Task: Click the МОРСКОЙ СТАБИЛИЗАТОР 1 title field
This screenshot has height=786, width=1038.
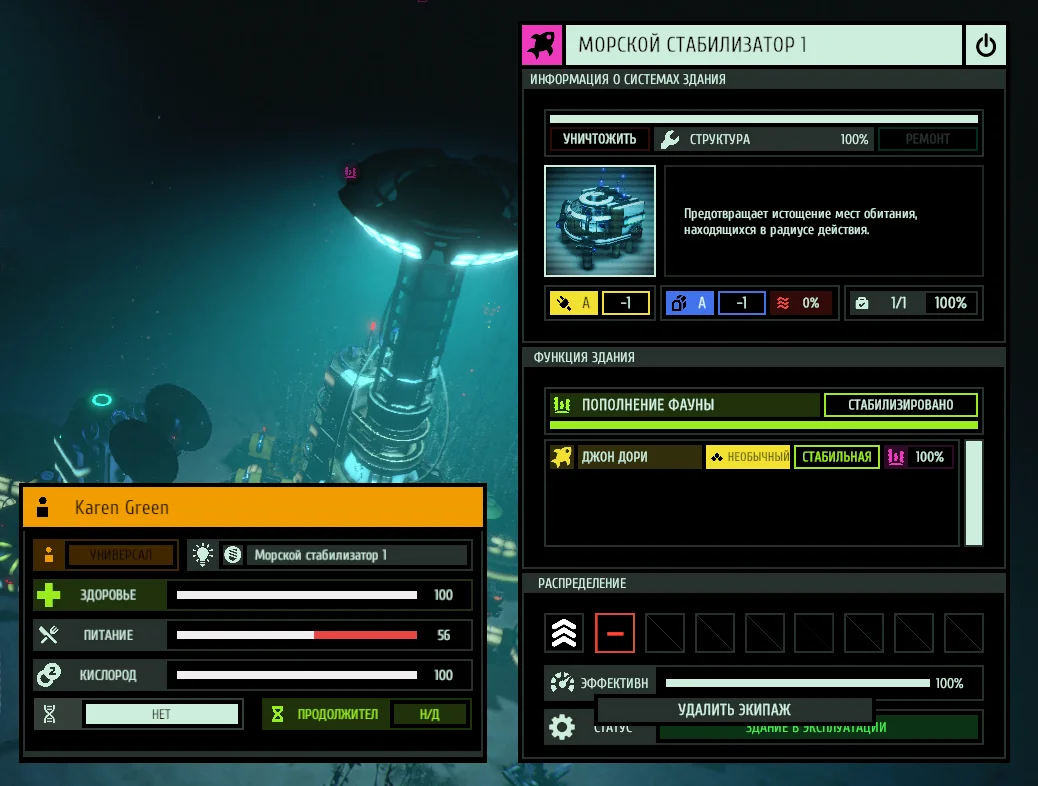Action: [764, 45]
